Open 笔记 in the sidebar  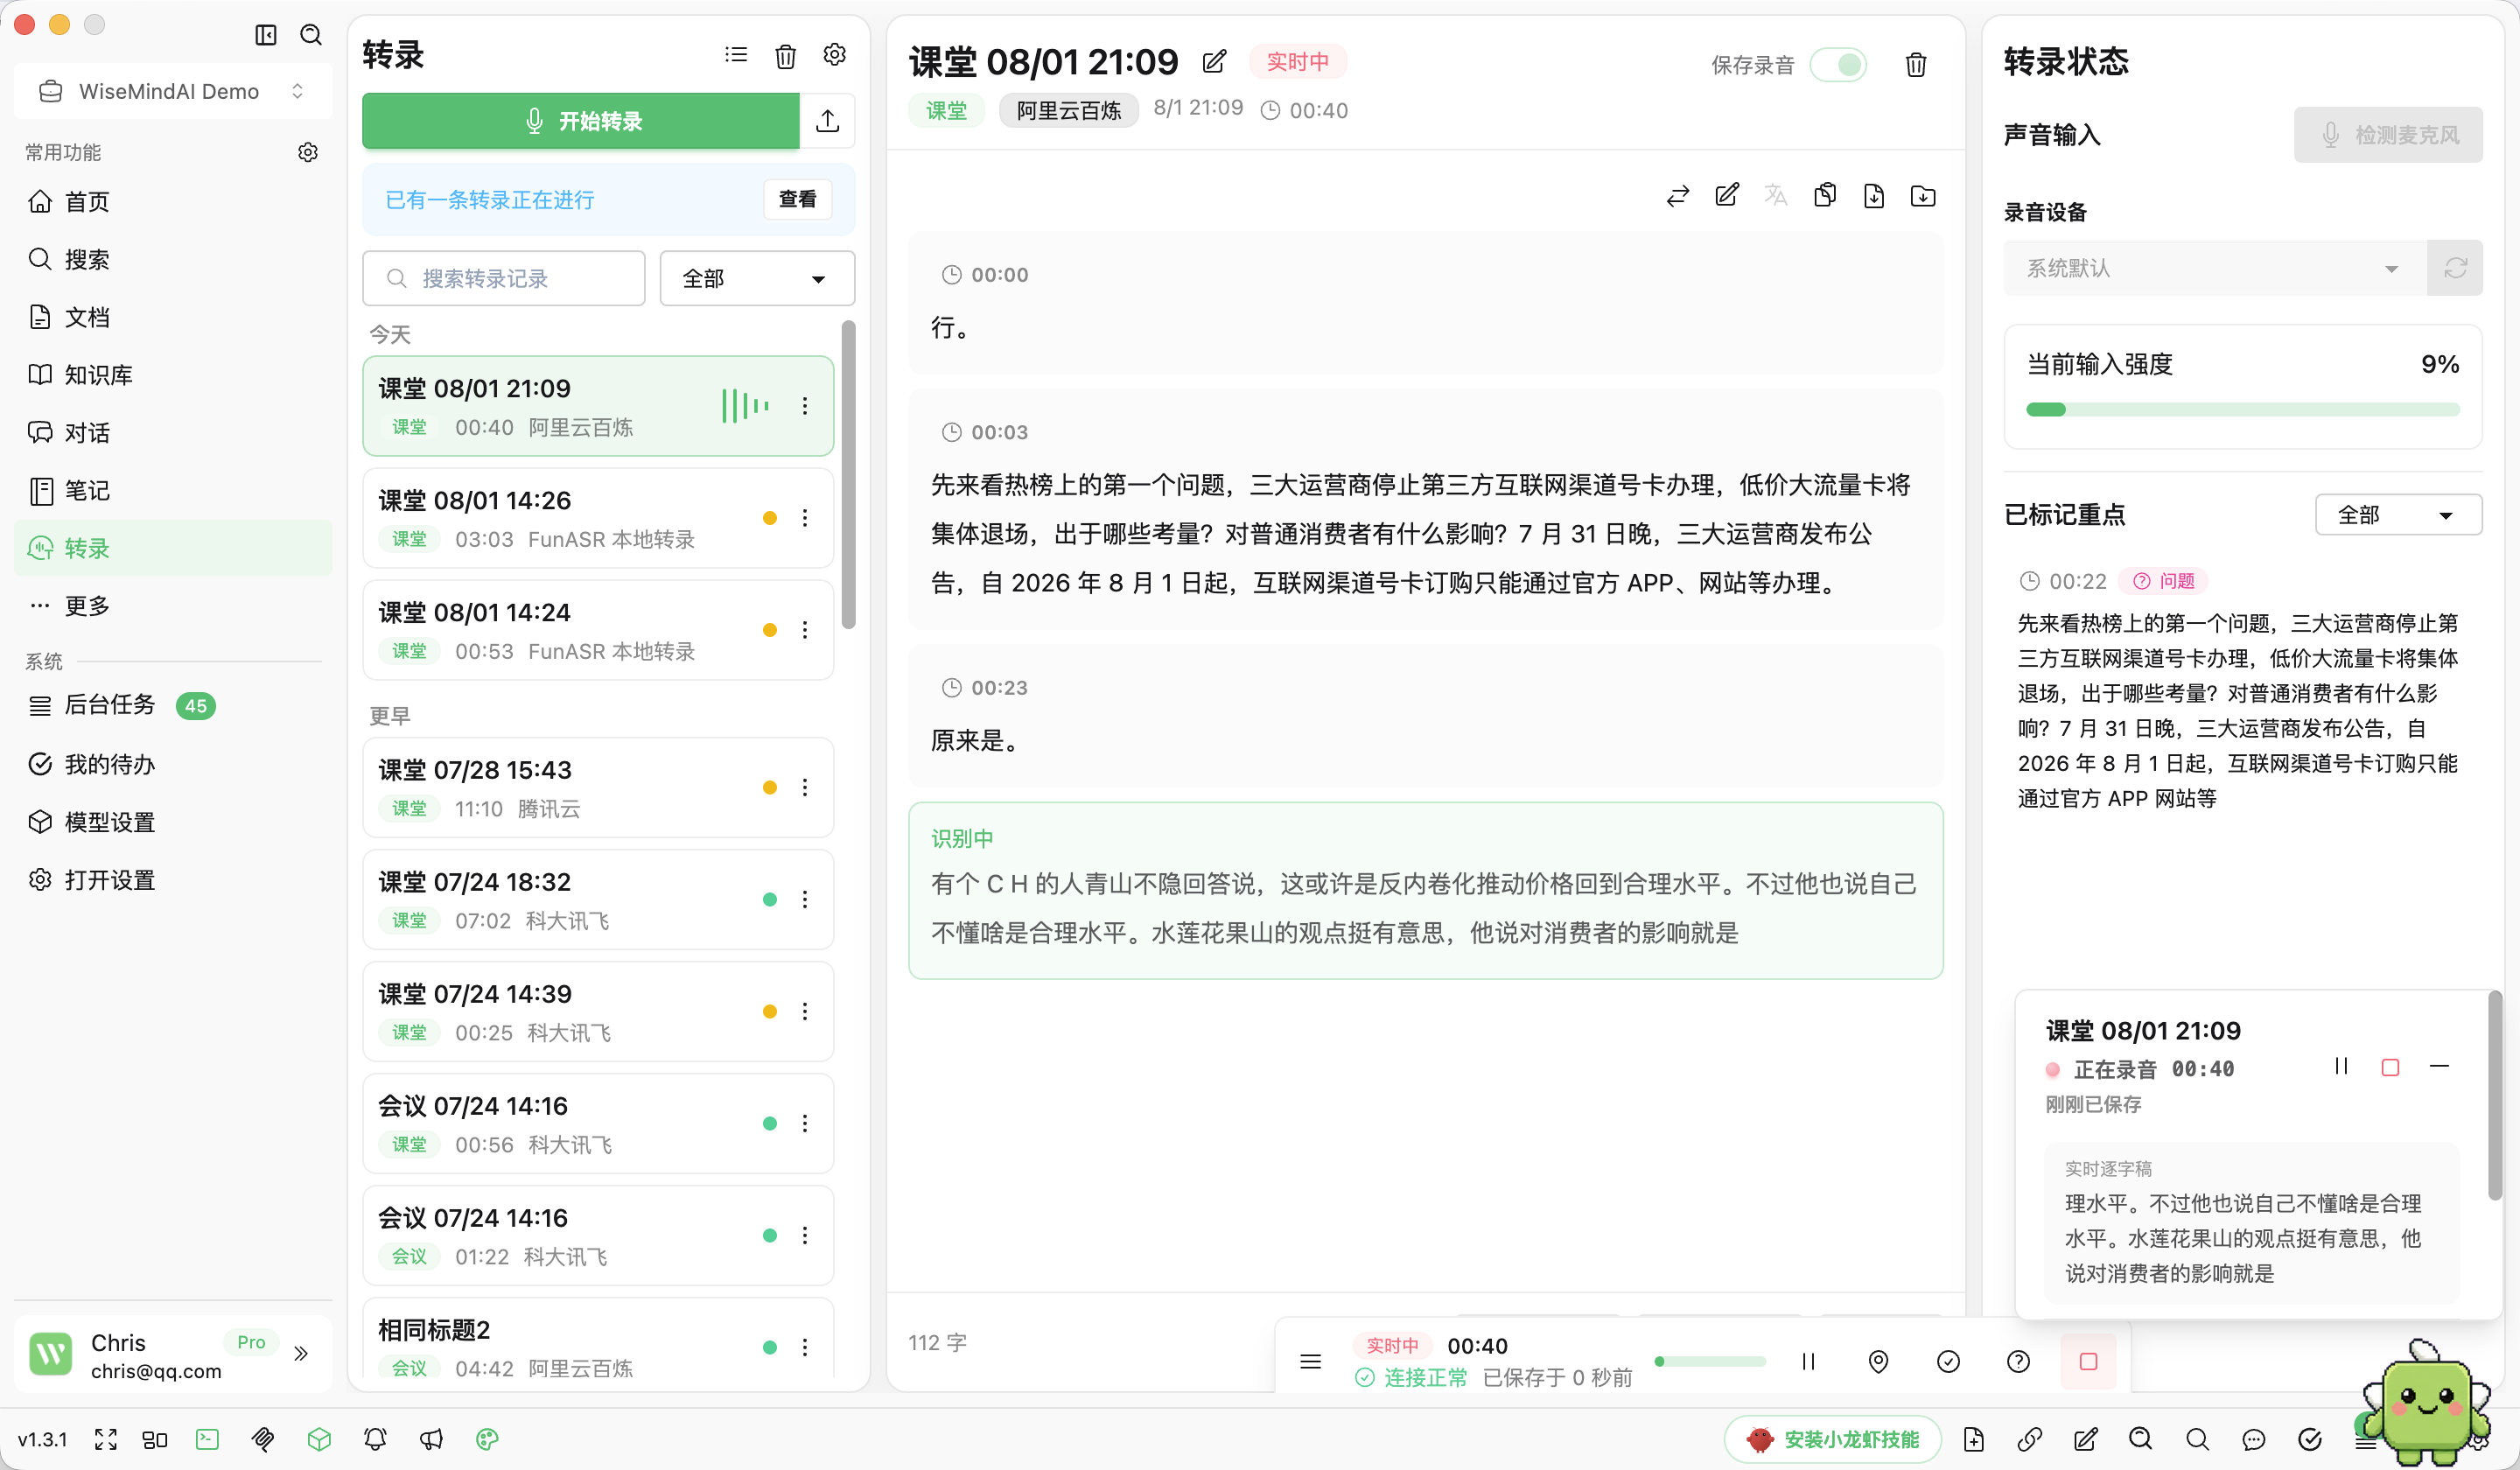pyautogui.click(x=173, y=491)
